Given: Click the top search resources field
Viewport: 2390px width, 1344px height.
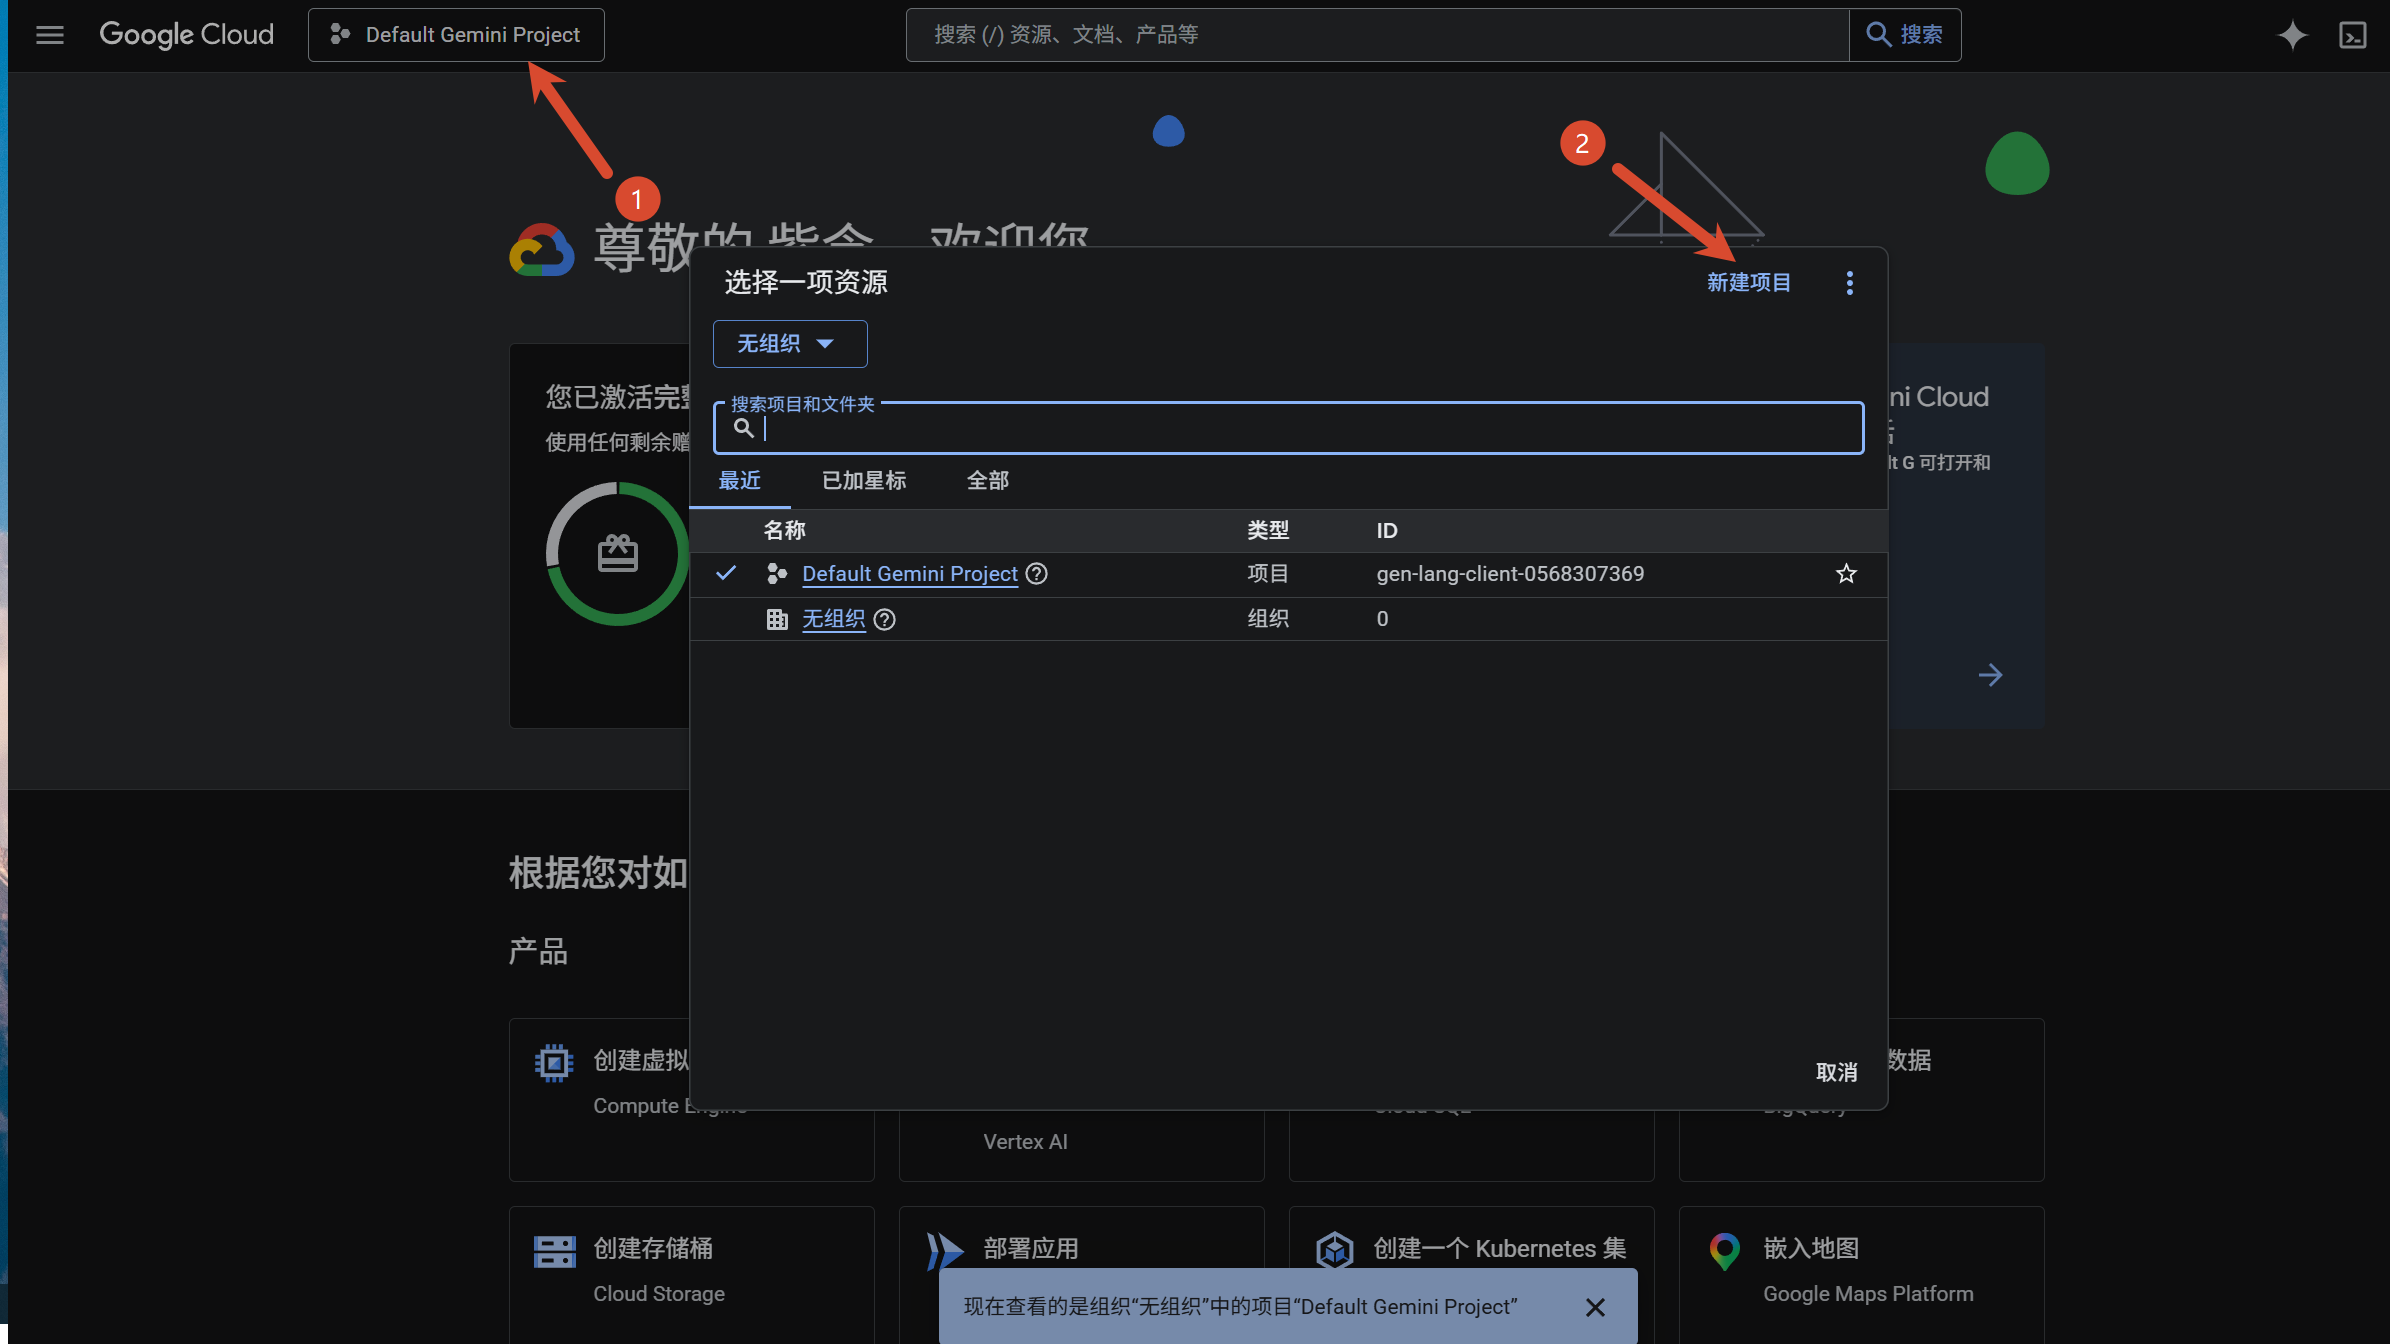Looking at the screenshot, I should pyautogui.click(x=1377, y=35).
